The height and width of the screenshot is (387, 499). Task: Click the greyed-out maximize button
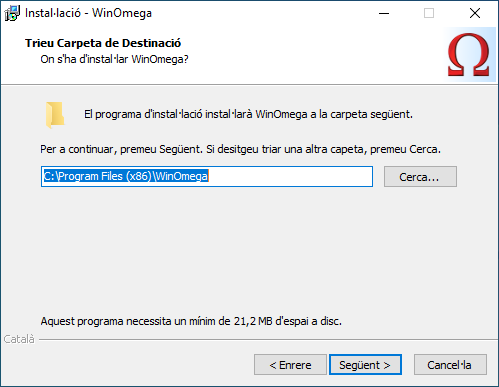[x=429, y=13]
